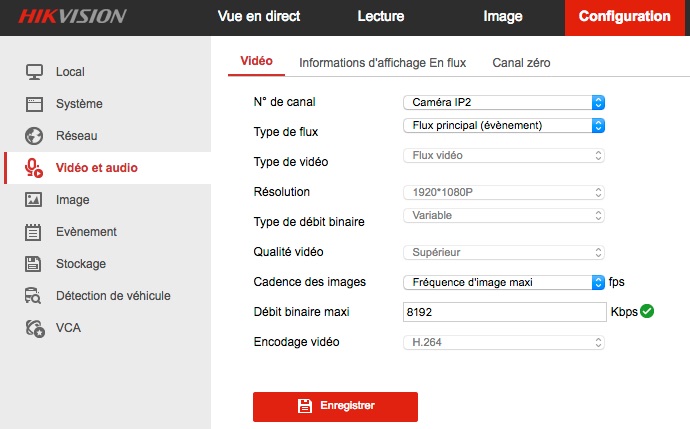Open the N° de canal dropdown
Image resolution: width=690 pixels, height=429 pixels.
click(x=504, y=102)
